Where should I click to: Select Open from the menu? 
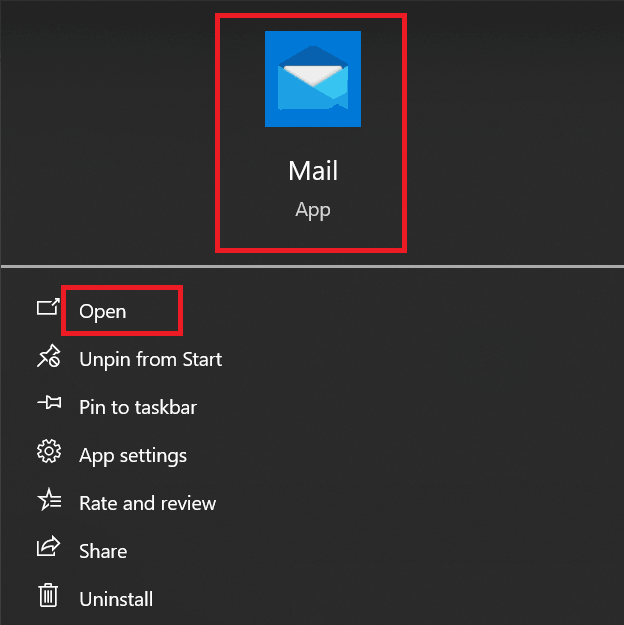point(102,311)
